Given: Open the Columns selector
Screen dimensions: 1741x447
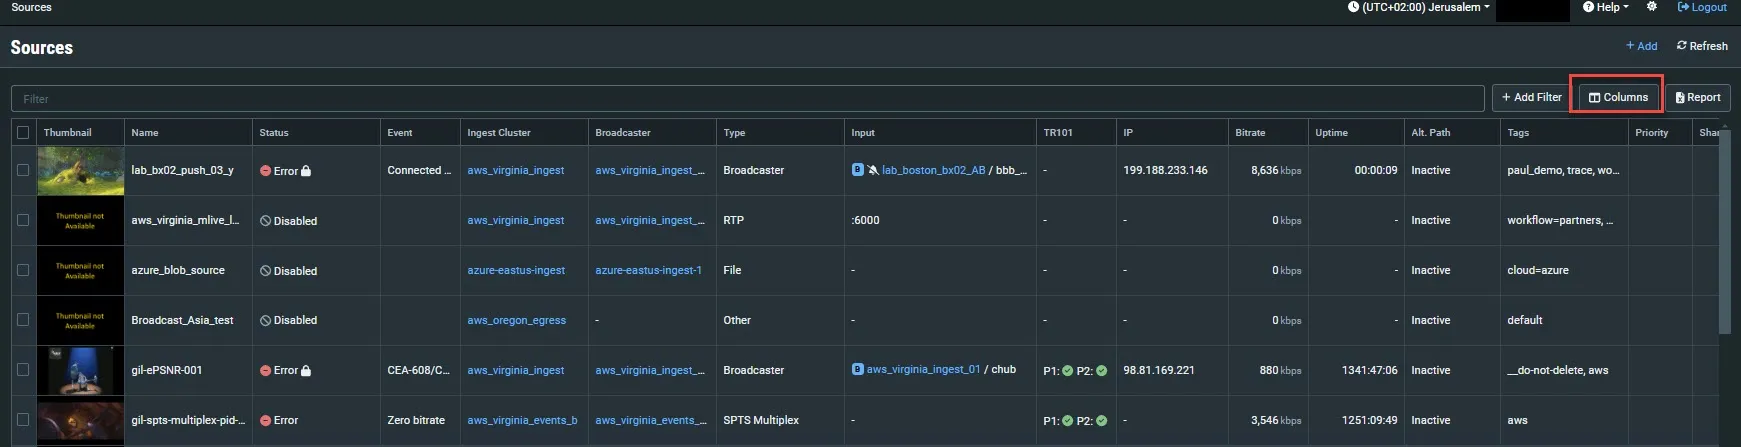Looking at the screenshot, I should point(1618,97).
